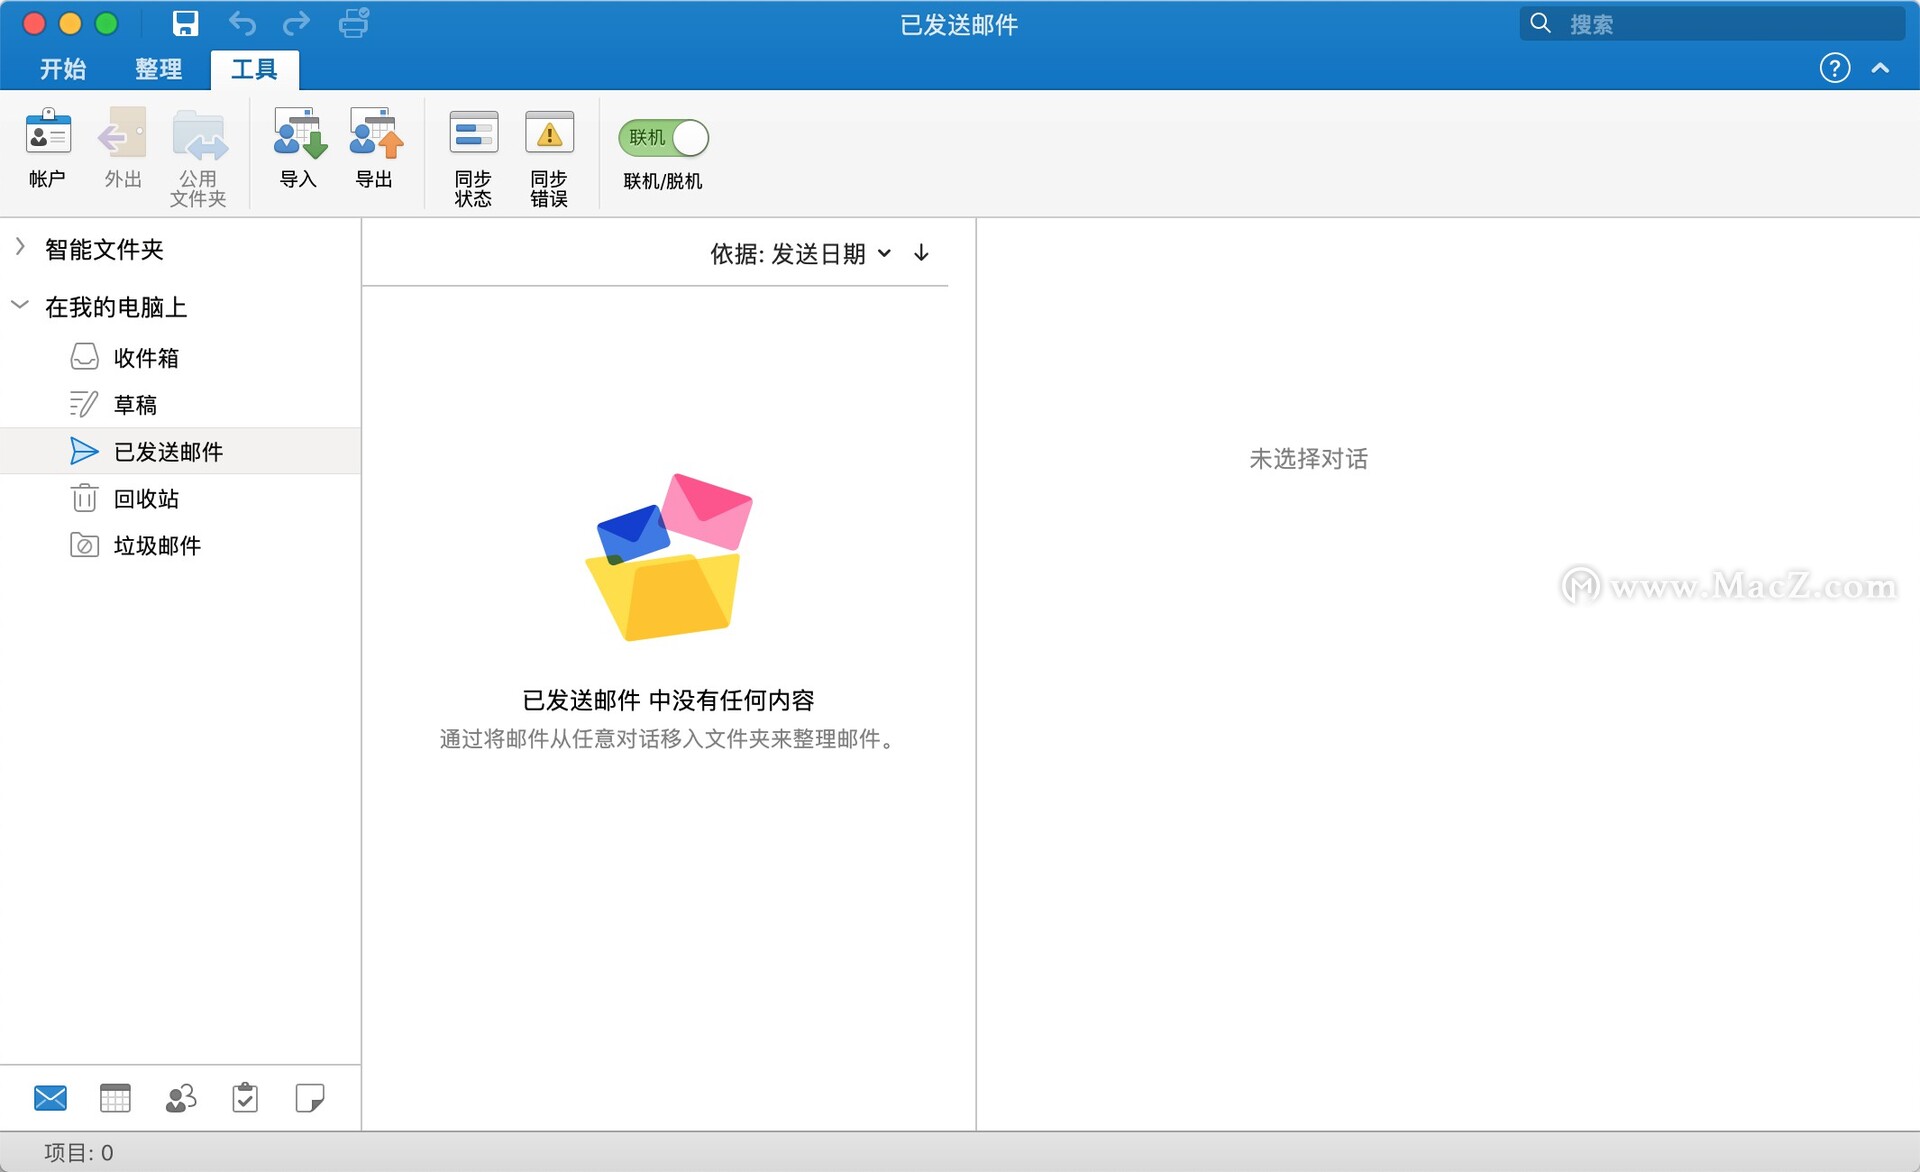1920x1172 pixels.
Task: Switch to the 开始 tab
Action: coord(63,69)
